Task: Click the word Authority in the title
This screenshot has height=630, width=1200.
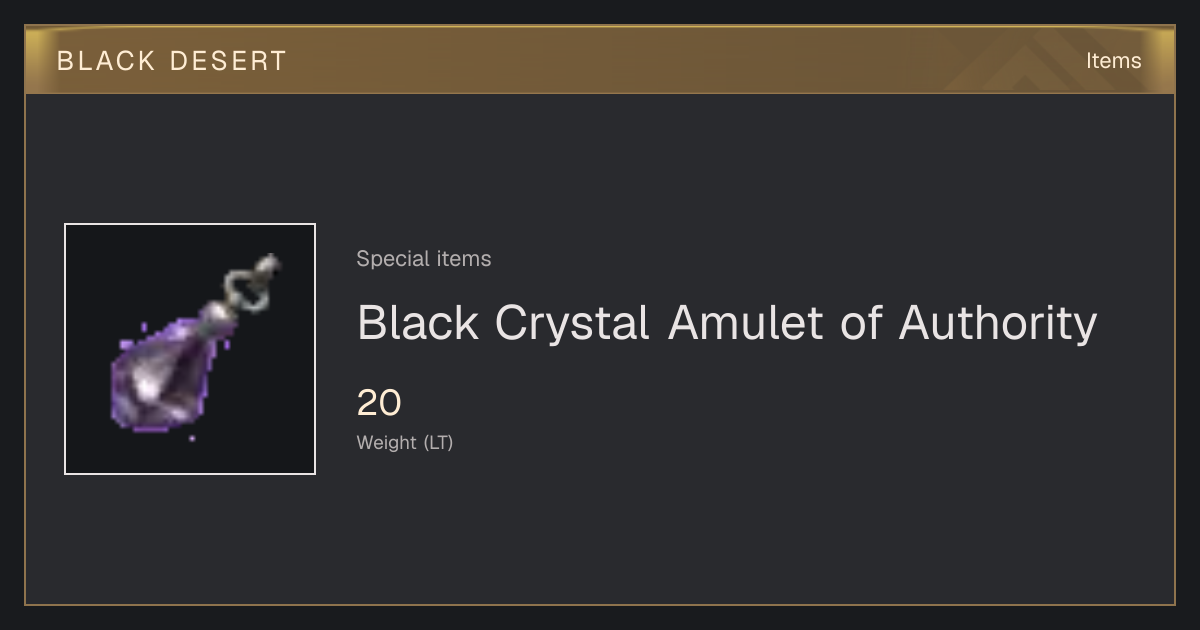Action: (998, 323)
